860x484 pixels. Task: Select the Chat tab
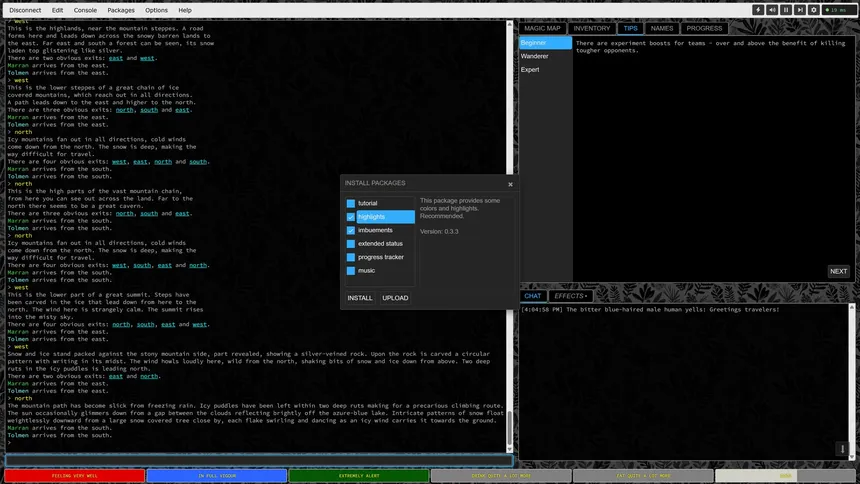click(533, 296)
